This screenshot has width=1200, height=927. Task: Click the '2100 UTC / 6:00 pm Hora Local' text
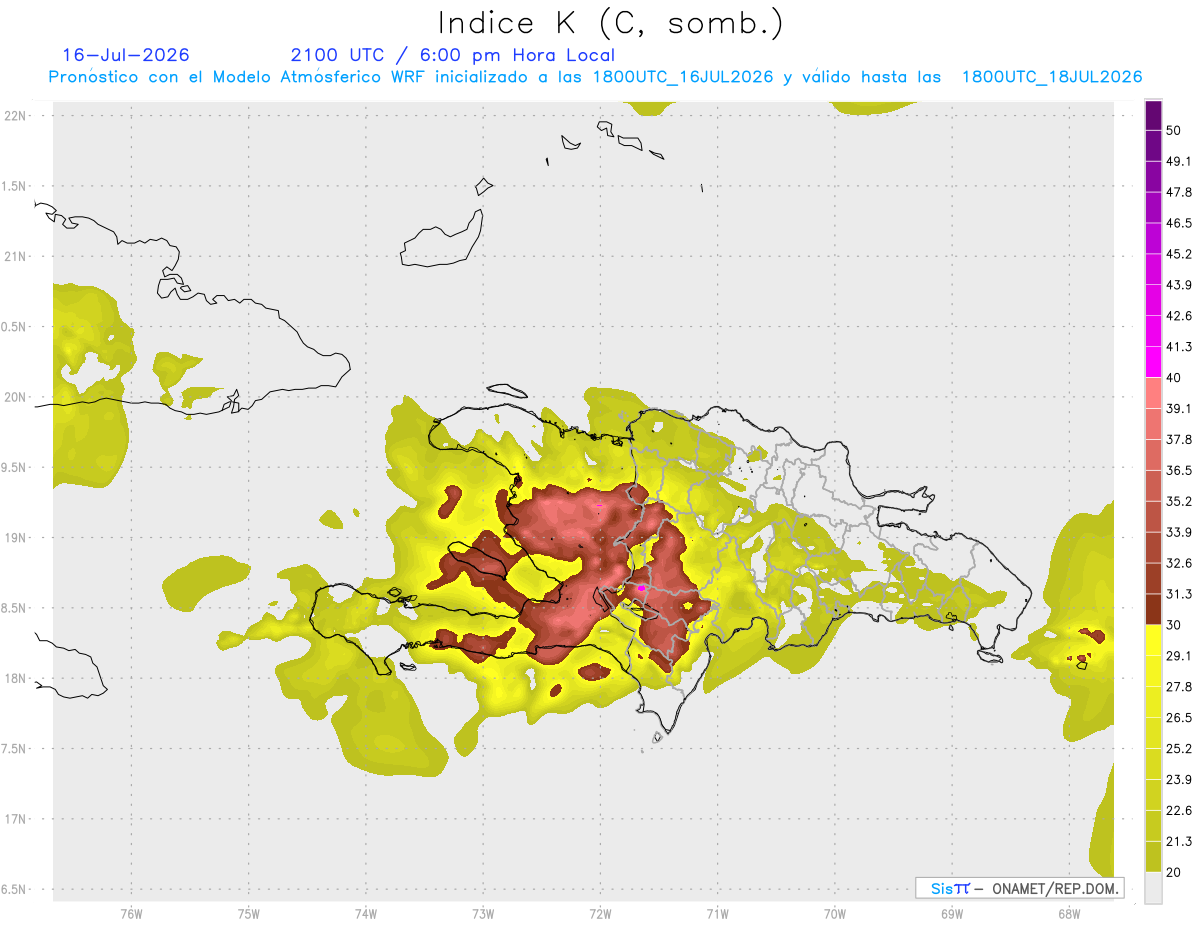[x=452, y=55]
